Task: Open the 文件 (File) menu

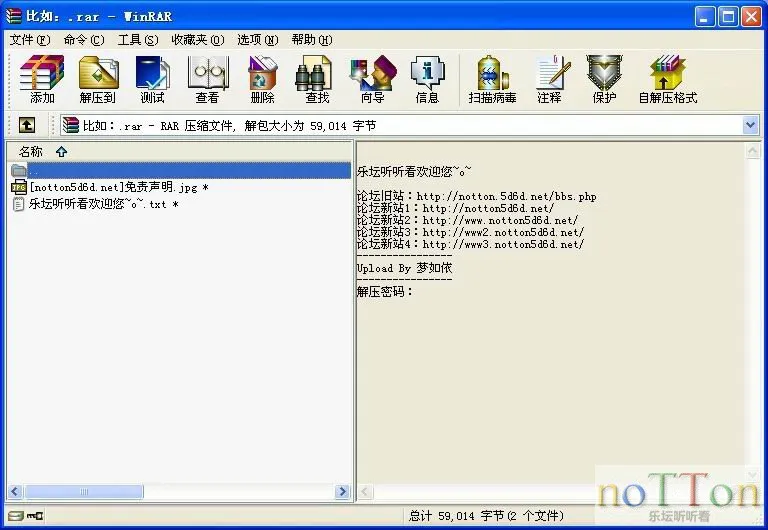Action: [29, 40]
